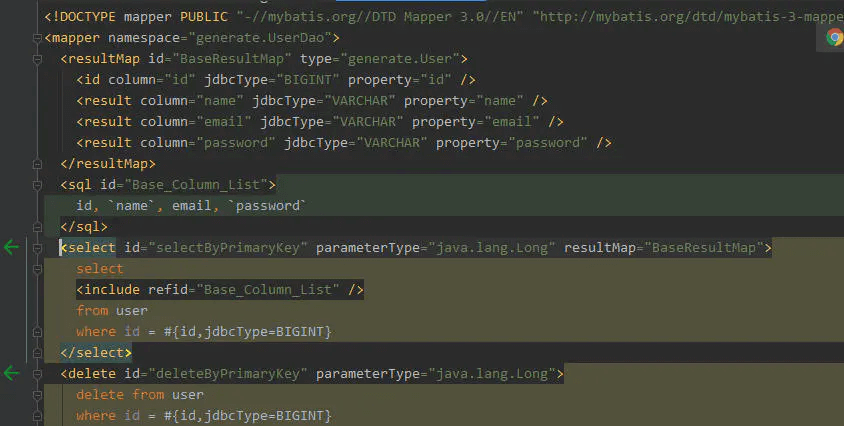844x426 pixels.
Task: Open in Chrome browser icon
Action: [x=834, y=37]
